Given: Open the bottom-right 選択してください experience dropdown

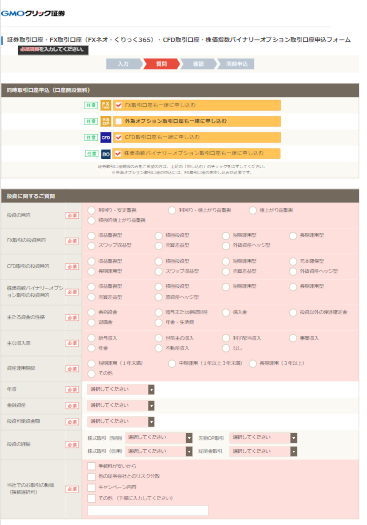Looking at the screenshot, I should click(263, 452).
